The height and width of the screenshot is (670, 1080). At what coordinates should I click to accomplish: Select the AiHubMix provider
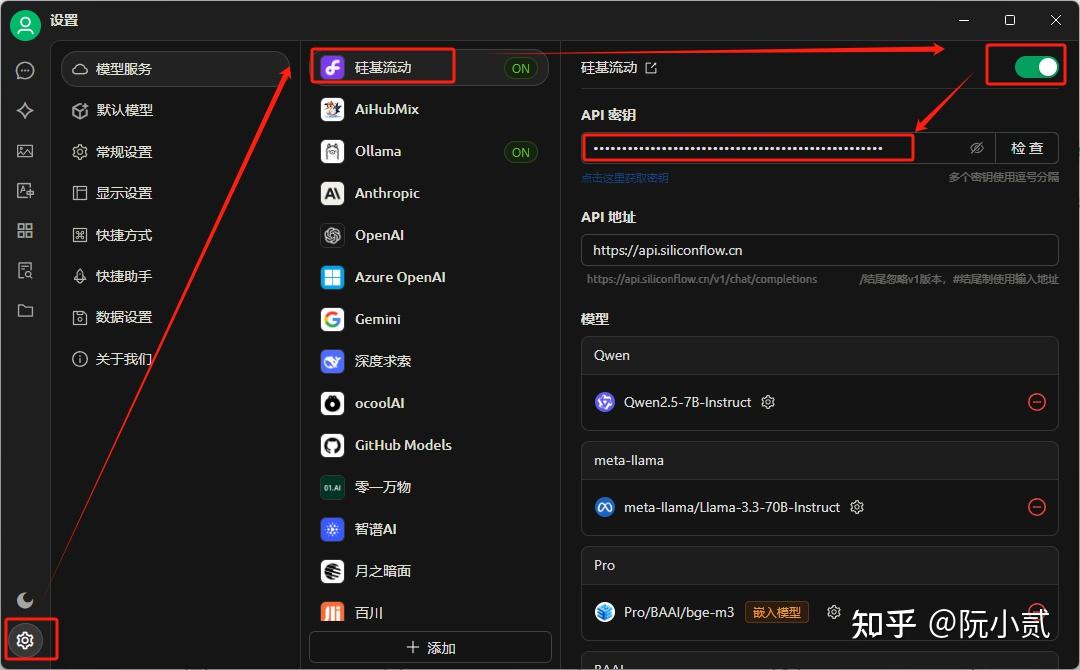(x=429, y=109)
